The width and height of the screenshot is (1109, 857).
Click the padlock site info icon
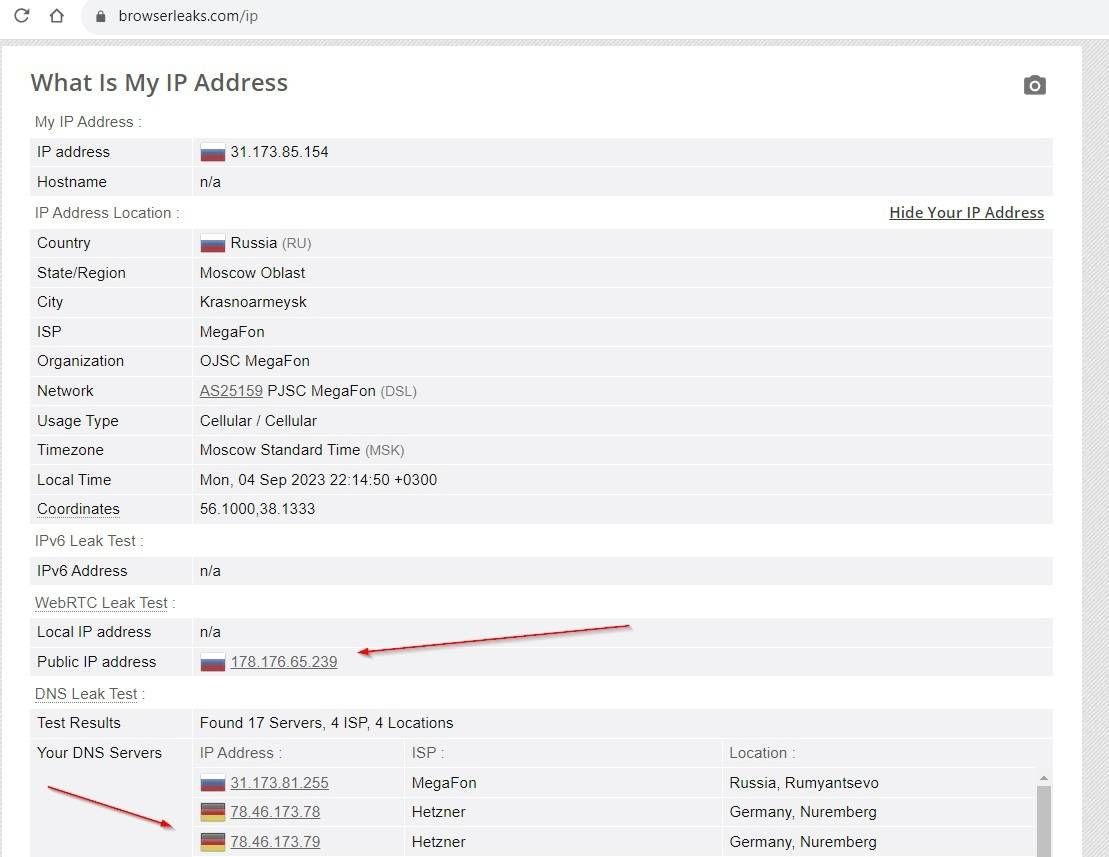(99, 16)
